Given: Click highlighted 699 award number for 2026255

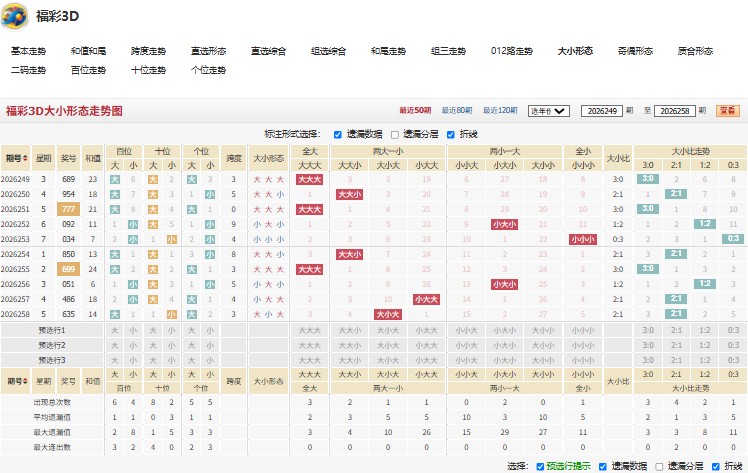Looking at the screenshot, I should (68, 269).
